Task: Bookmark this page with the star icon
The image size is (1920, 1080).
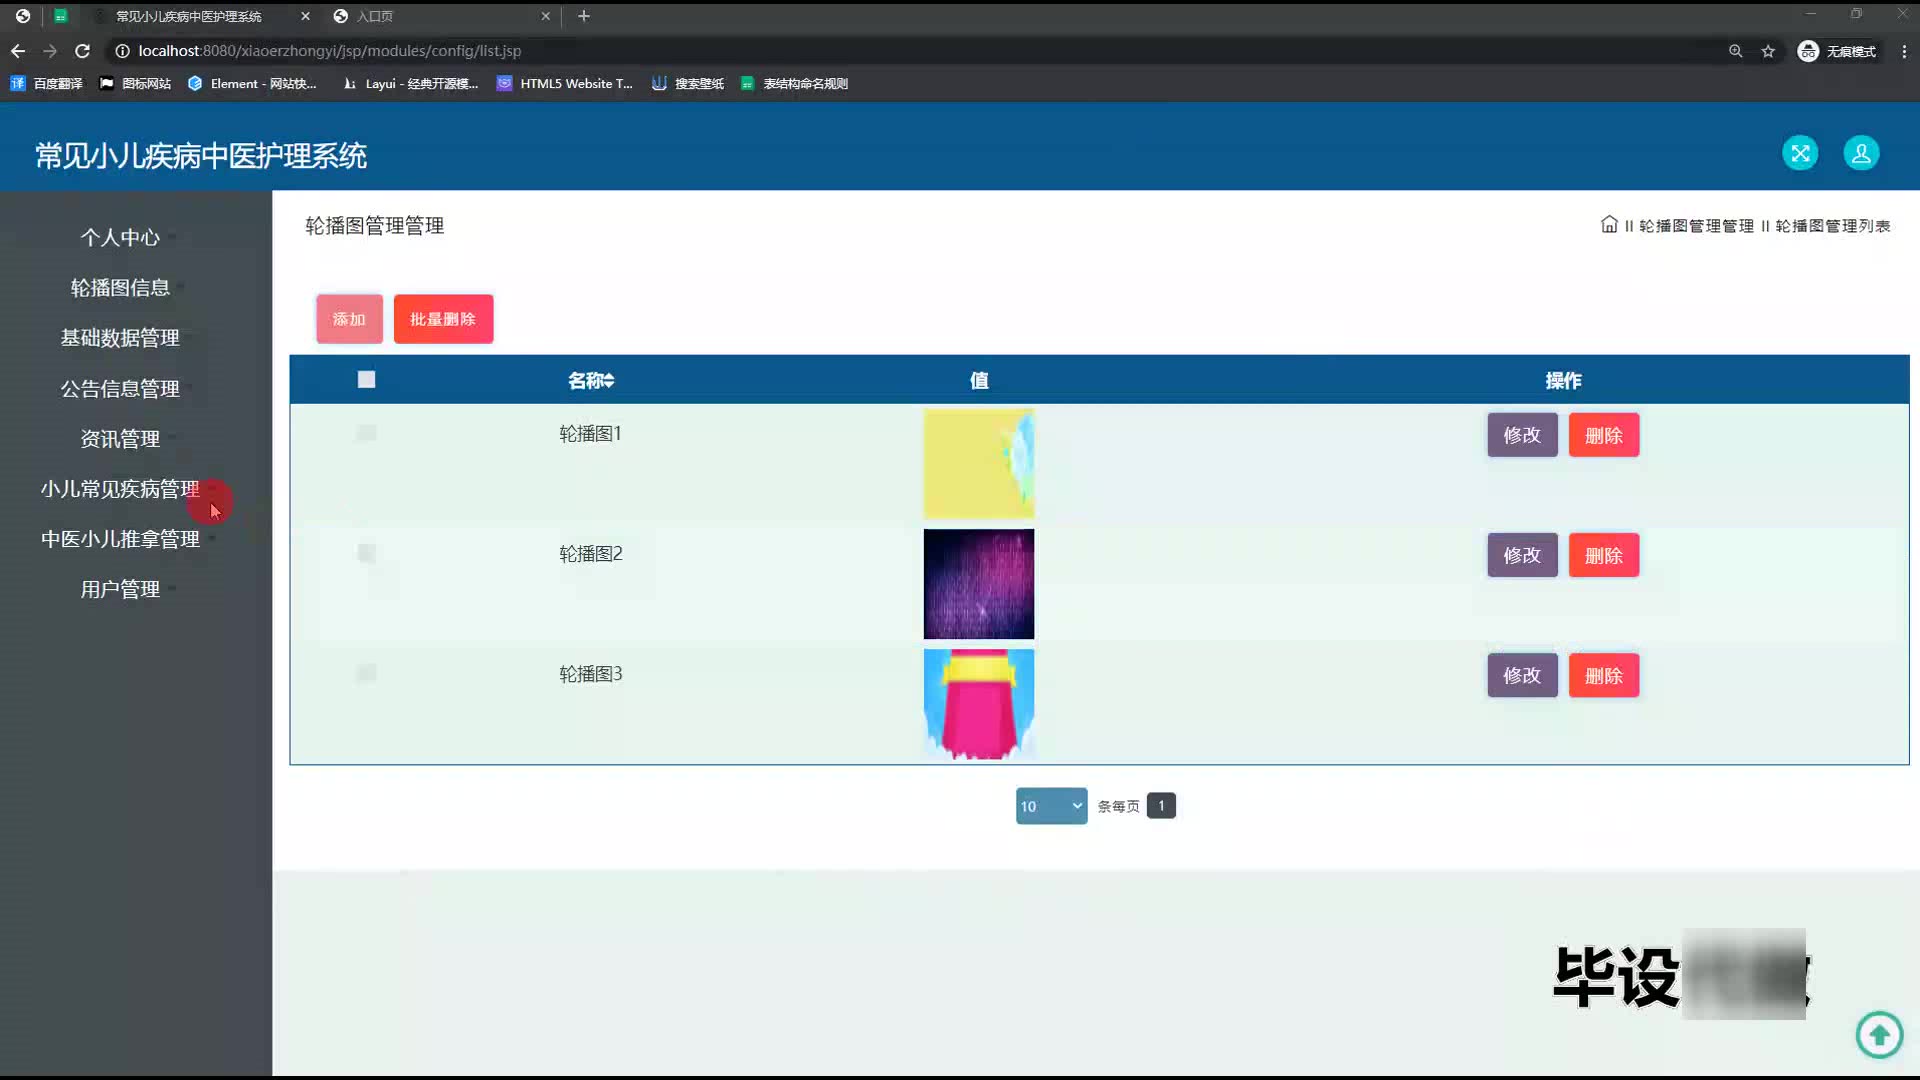Action: pyautogui.click(x=1768, y=51)
